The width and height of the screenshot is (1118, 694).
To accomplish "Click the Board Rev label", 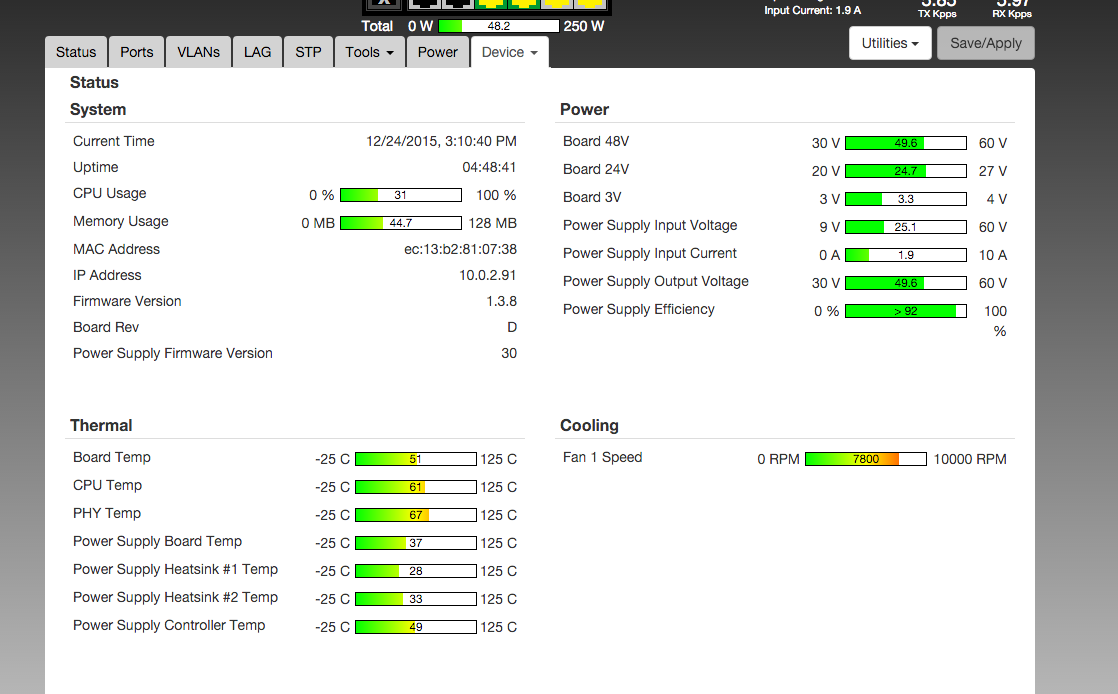I will (x=106, y=327).
